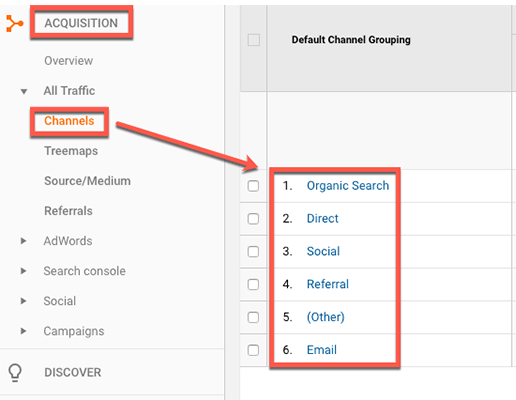Expand the Campaigns submenu arrow

click(x=23, y=331)
